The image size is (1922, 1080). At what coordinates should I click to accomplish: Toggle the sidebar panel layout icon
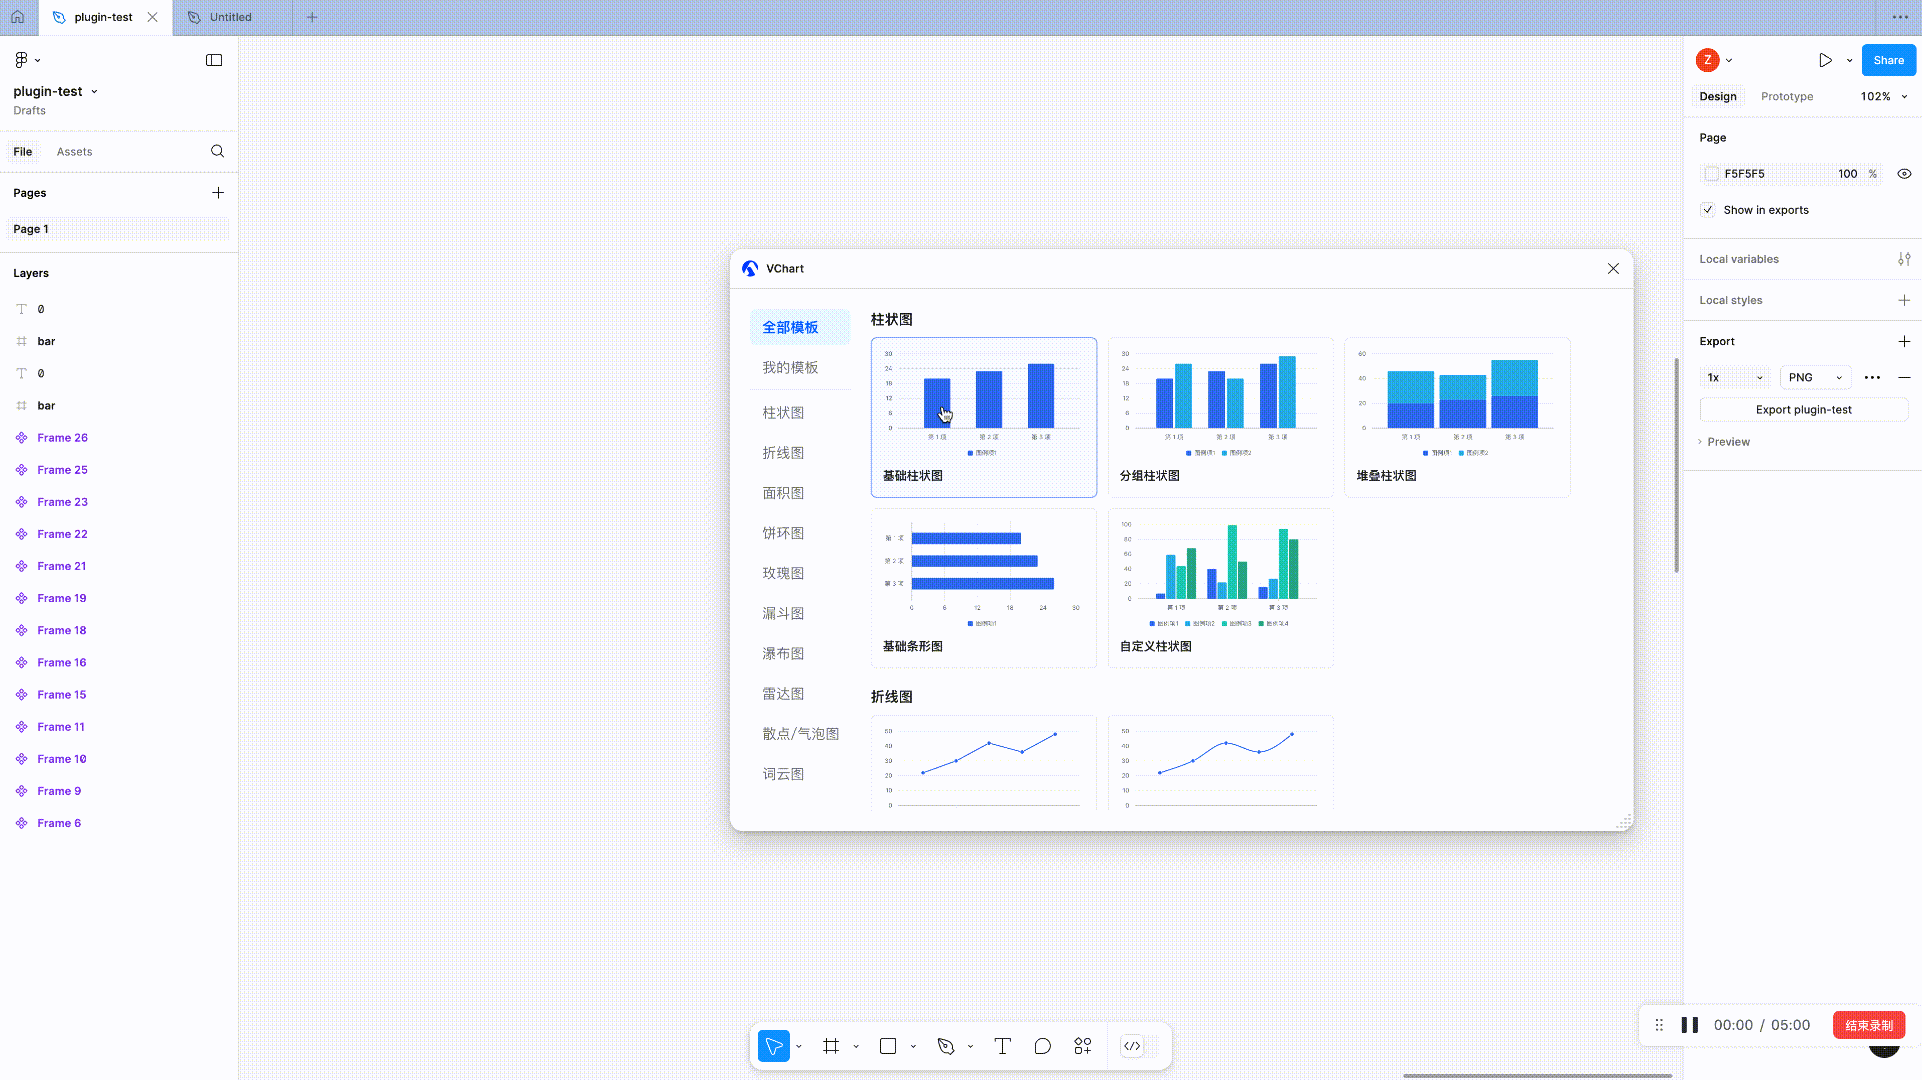[x=214, y=60]
